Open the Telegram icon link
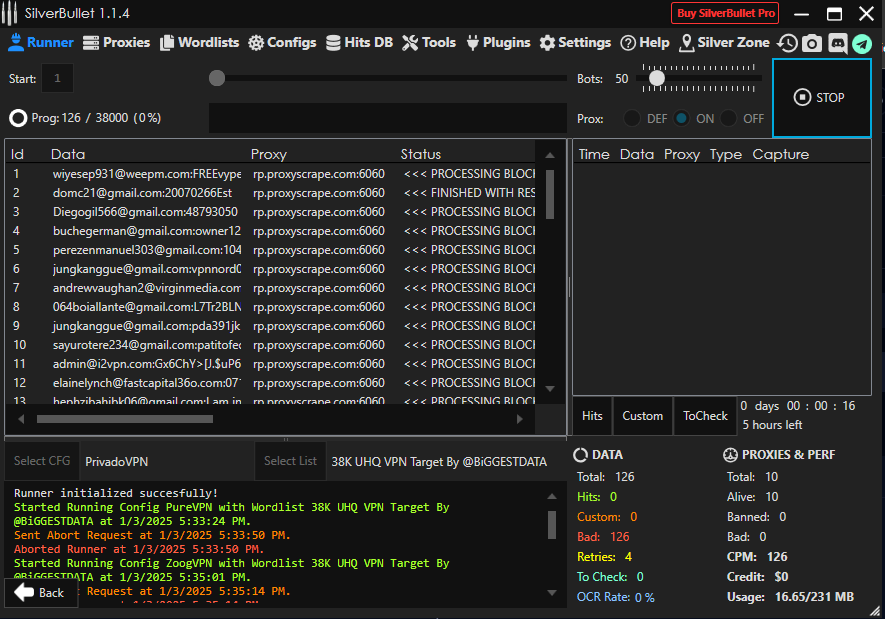 tap(861, 43)
